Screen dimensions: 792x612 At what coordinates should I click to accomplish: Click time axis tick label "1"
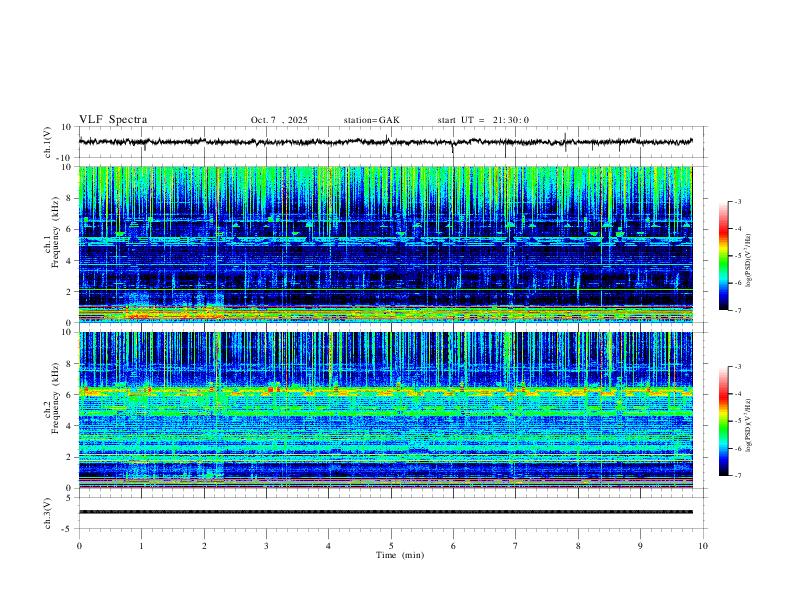141,546
